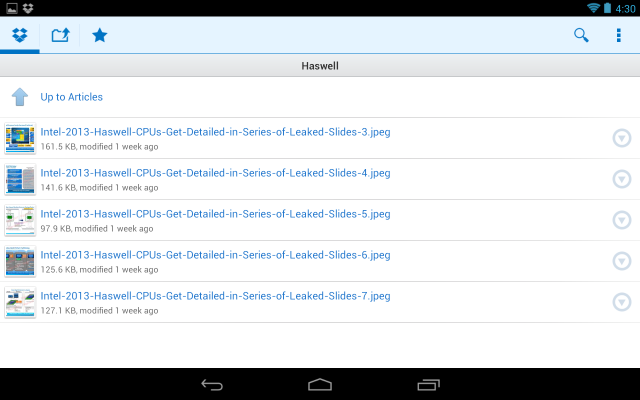The image size is (640, 400).
Task: Open the Leaked-Slides-3.jpeg thumbnail
Action: point(20,138)
